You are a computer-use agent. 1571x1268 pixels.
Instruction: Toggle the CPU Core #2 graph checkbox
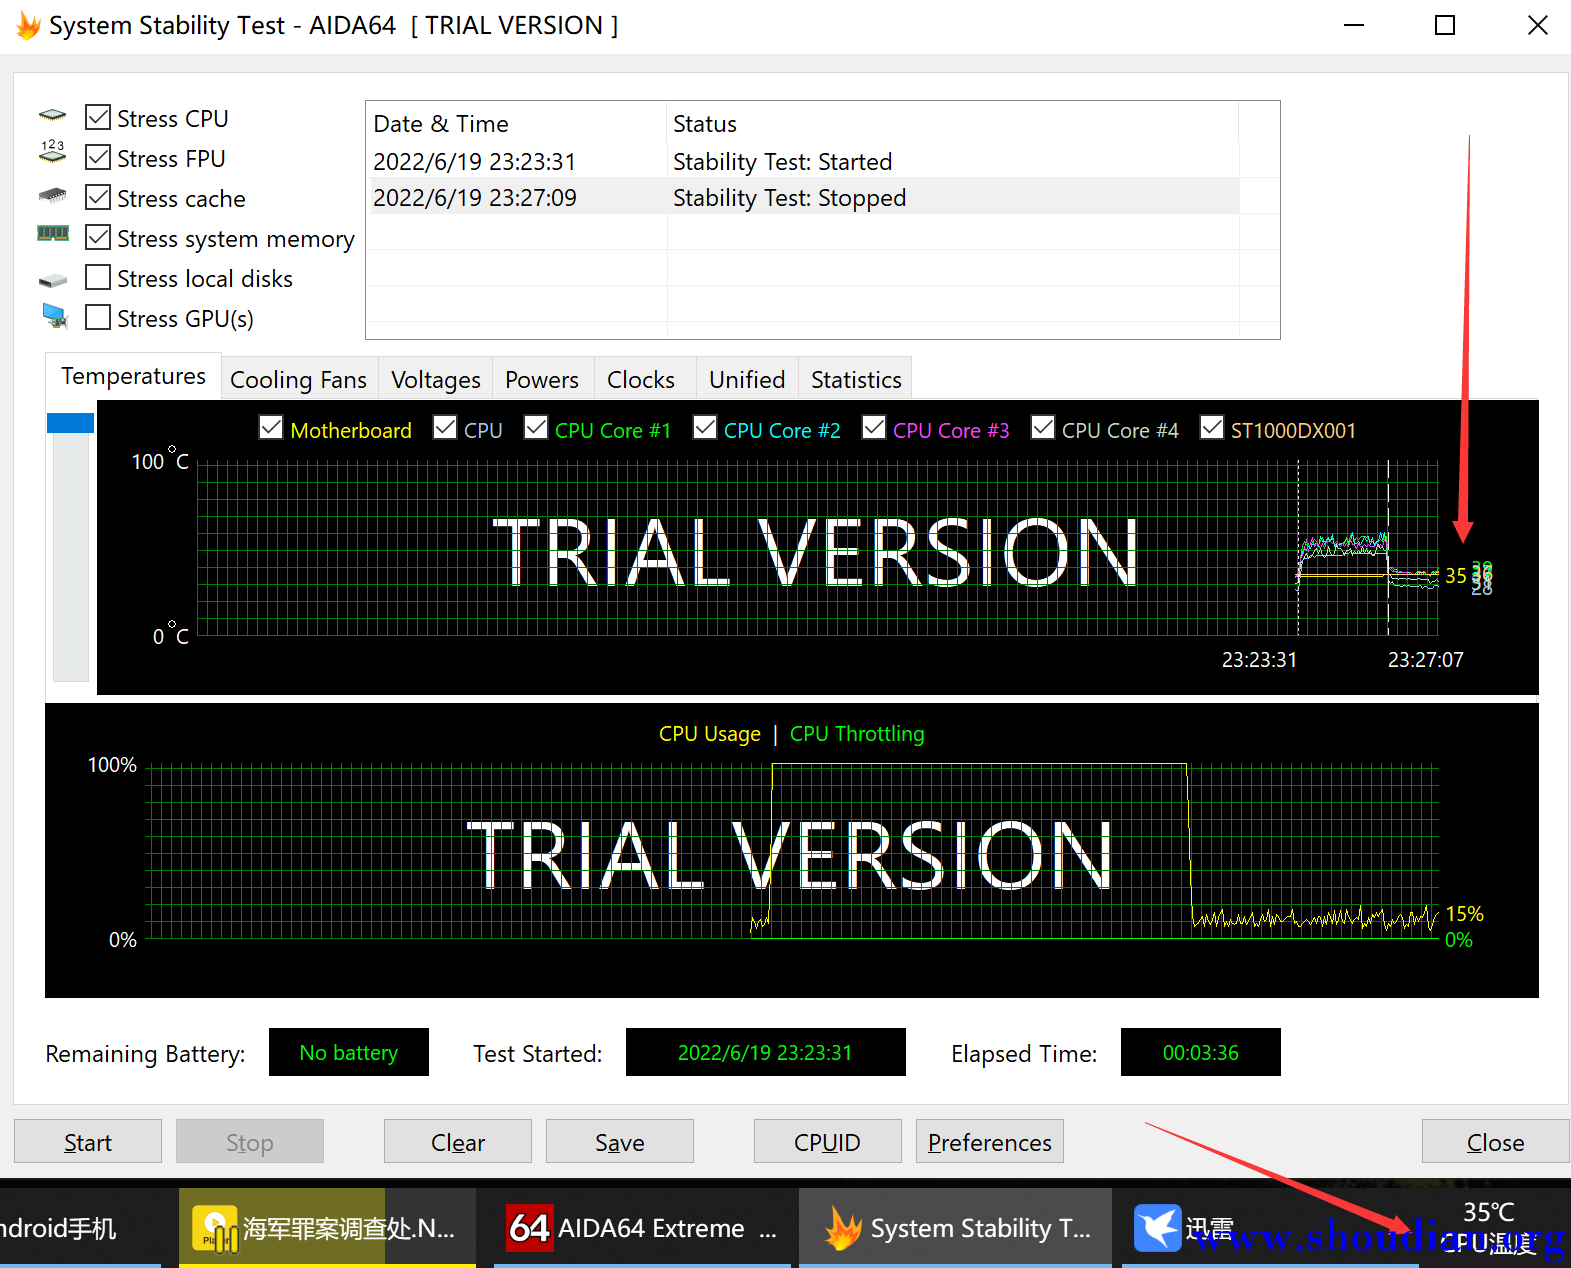click(x=705, y=427)
